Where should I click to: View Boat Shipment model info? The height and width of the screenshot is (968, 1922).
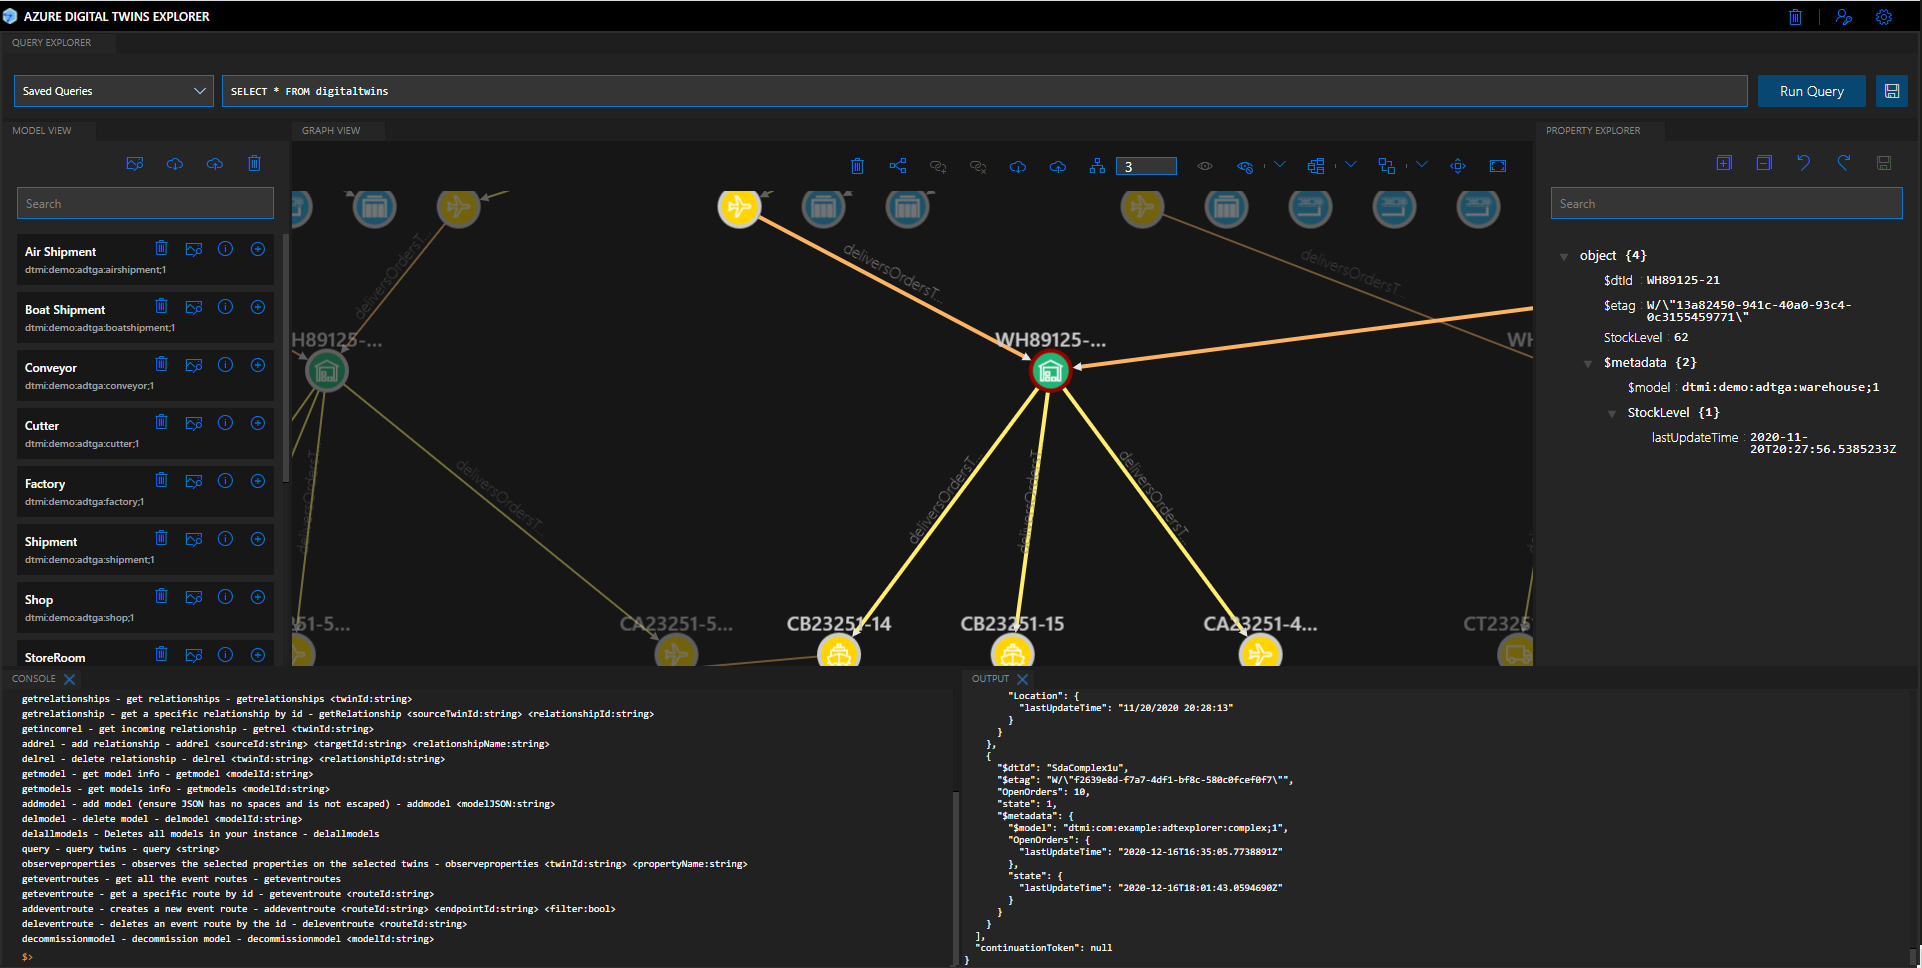[x=226, y=307]
